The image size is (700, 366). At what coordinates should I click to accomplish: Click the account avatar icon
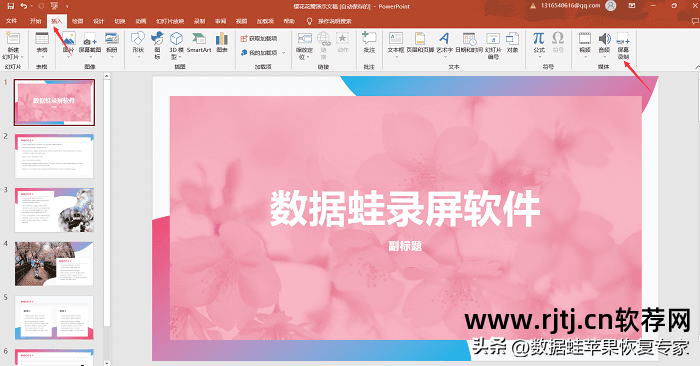[611, 6]
